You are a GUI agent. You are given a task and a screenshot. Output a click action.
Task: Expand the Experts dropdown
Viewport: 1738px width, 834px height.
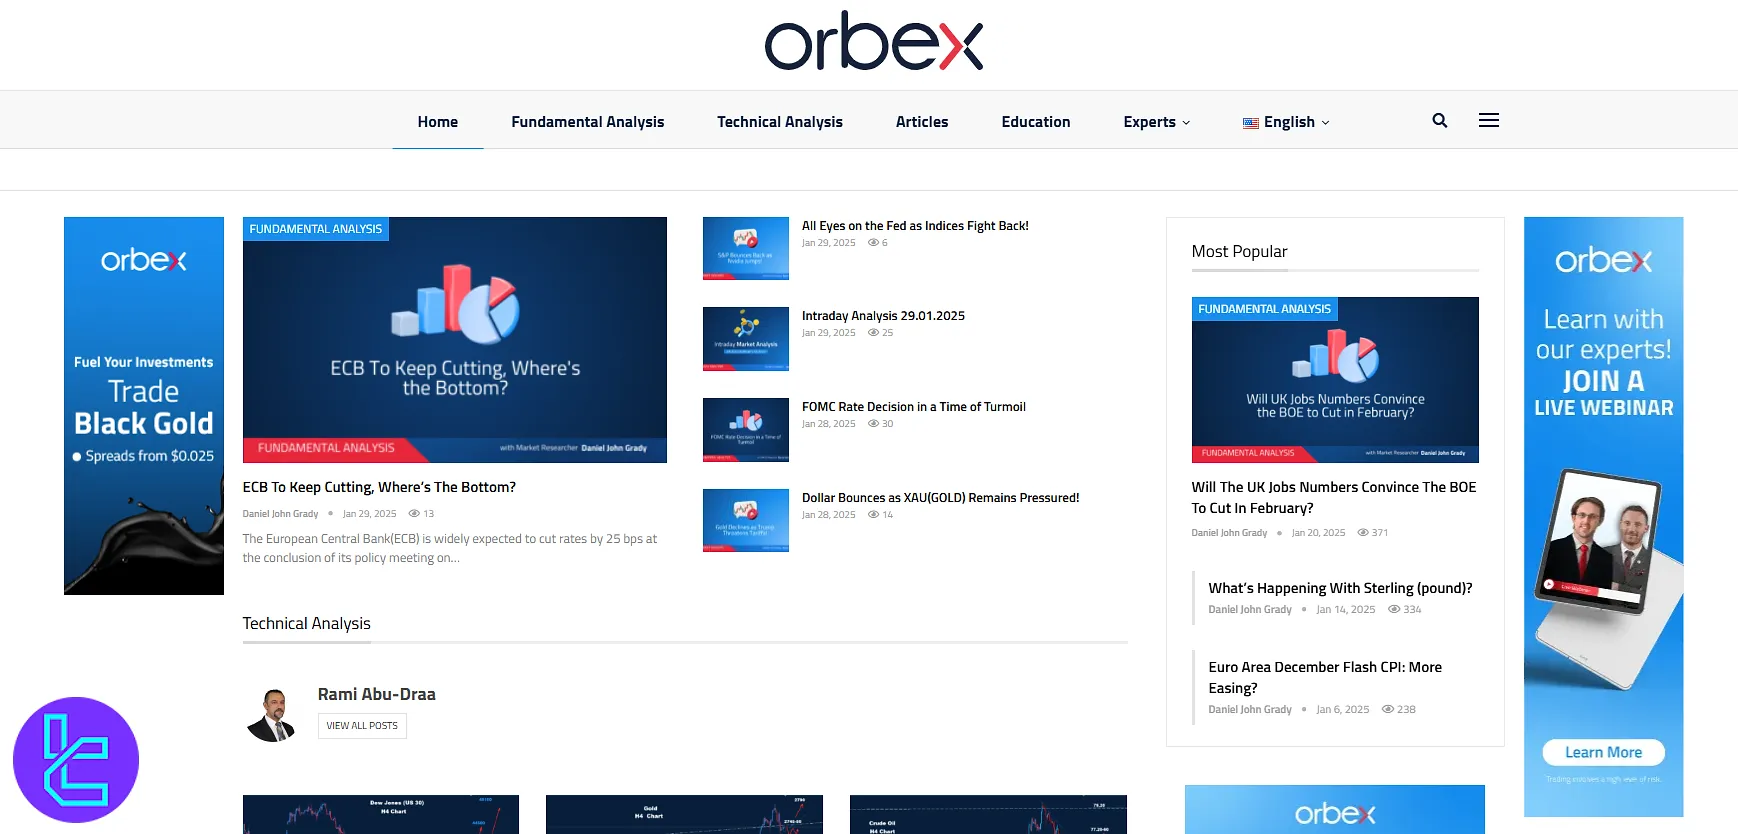tap(1157, 122)
